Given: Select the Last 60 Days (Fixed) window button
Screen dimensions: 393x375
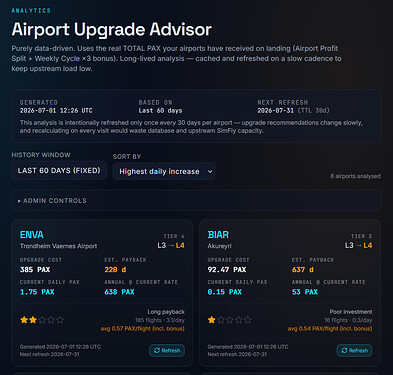Looking at the screenshot, I should pos(59,170).
